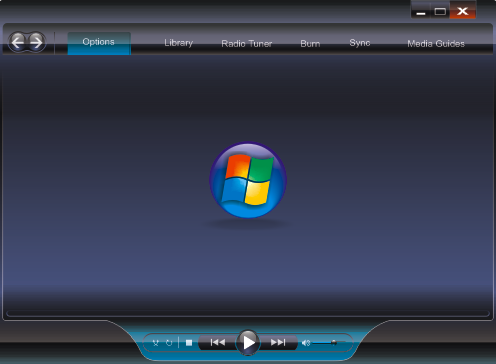Close the media player window
This screenshot has width=496, height=364.
point(463,11)
